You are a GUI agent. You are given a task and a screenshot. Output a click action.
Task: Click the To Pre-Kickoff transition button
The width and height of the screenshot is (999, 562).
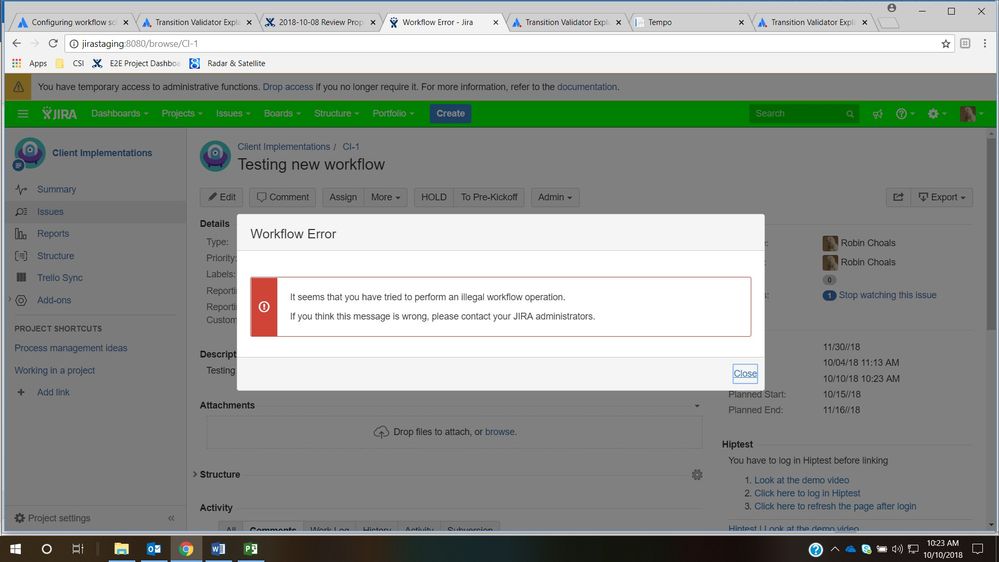489,197
